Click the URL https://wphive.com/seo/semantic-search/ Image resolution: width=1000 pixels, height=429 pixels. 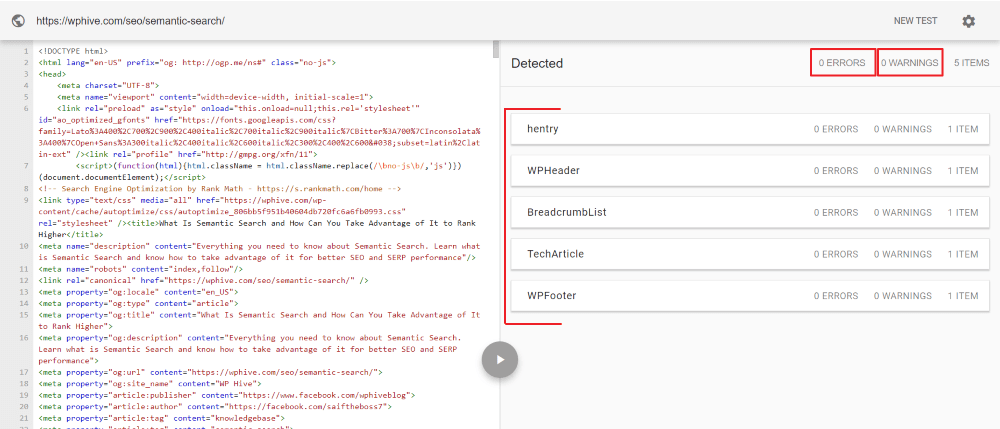pyautogui.click(x=130, y=20)
